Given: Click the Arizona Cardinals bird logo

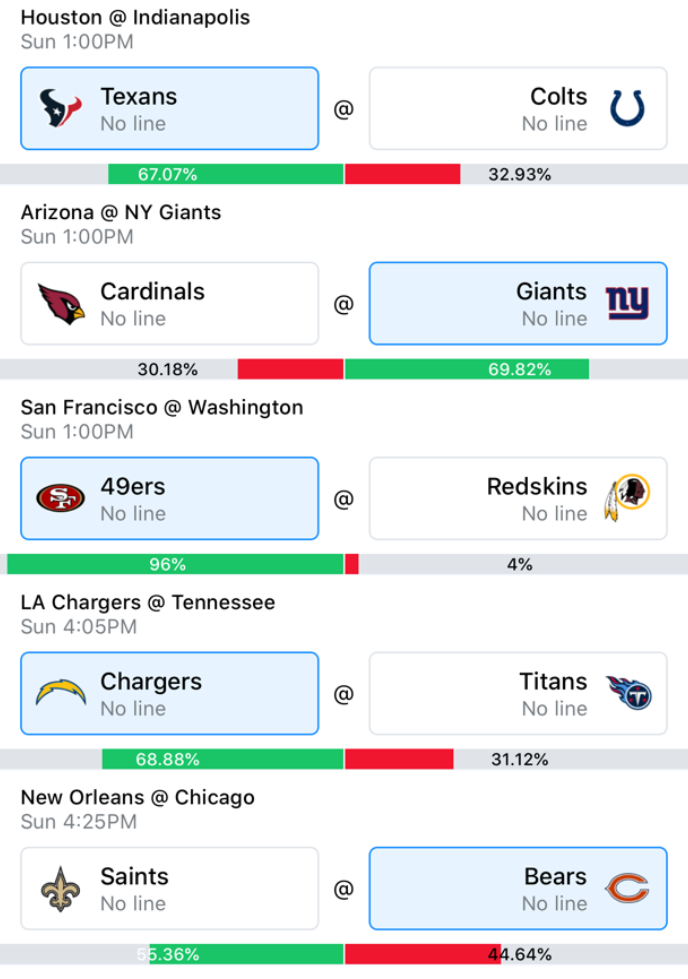Looking at the screenshot, I should 61,303.
